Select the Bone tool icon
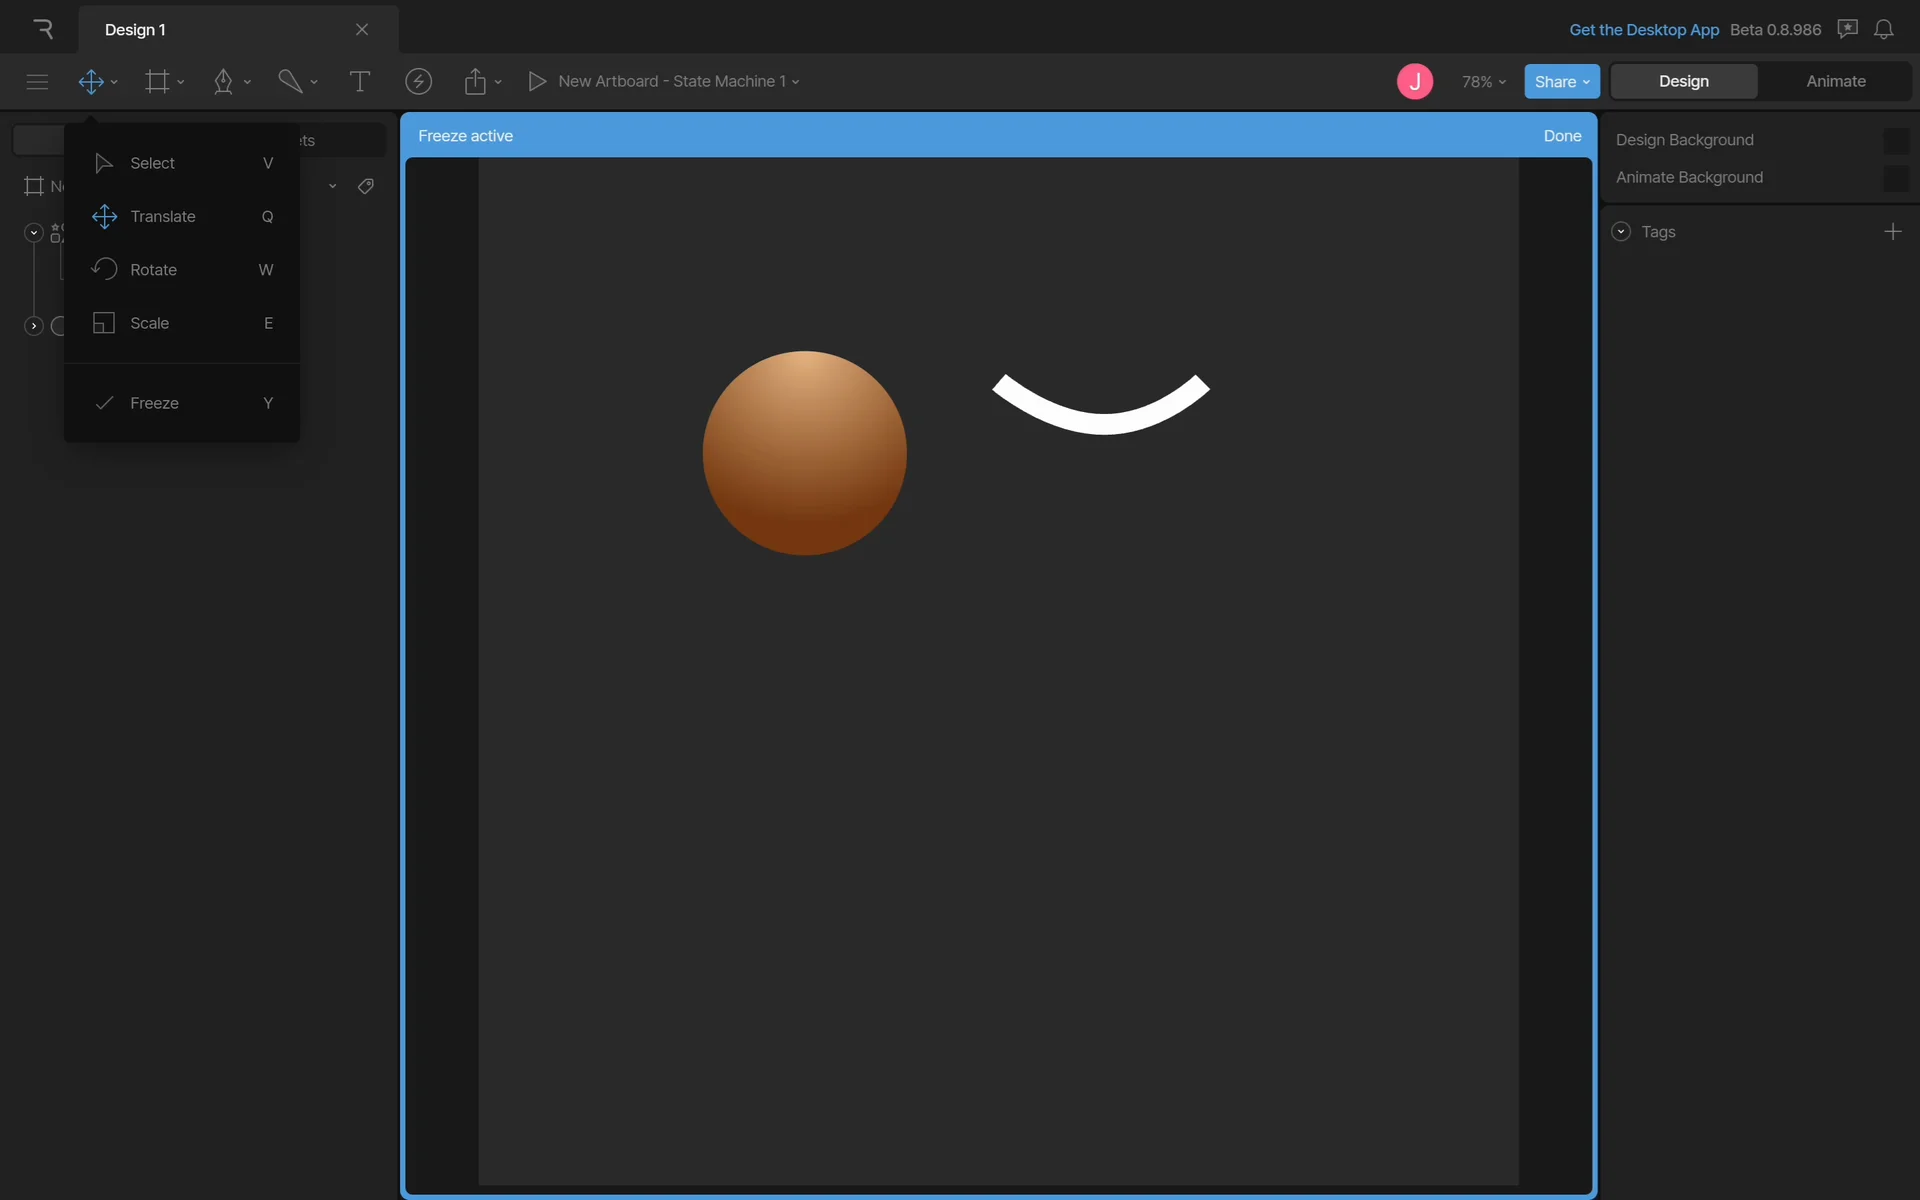Image resolution: width=1920 pixels, height=1200 pixels. 290,82
